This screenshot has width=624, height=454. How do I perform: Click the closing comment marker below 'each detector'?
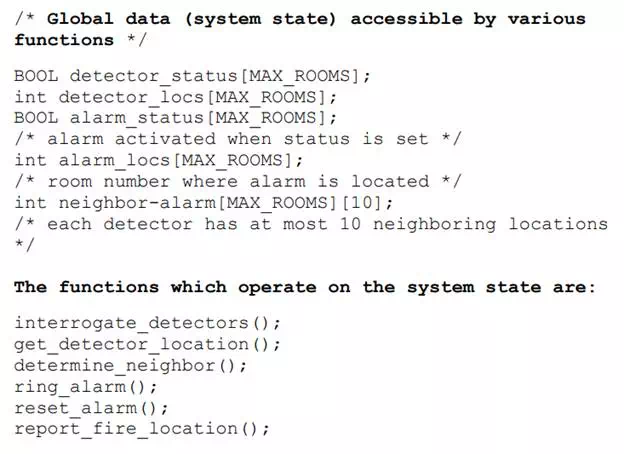click(24, 244)
